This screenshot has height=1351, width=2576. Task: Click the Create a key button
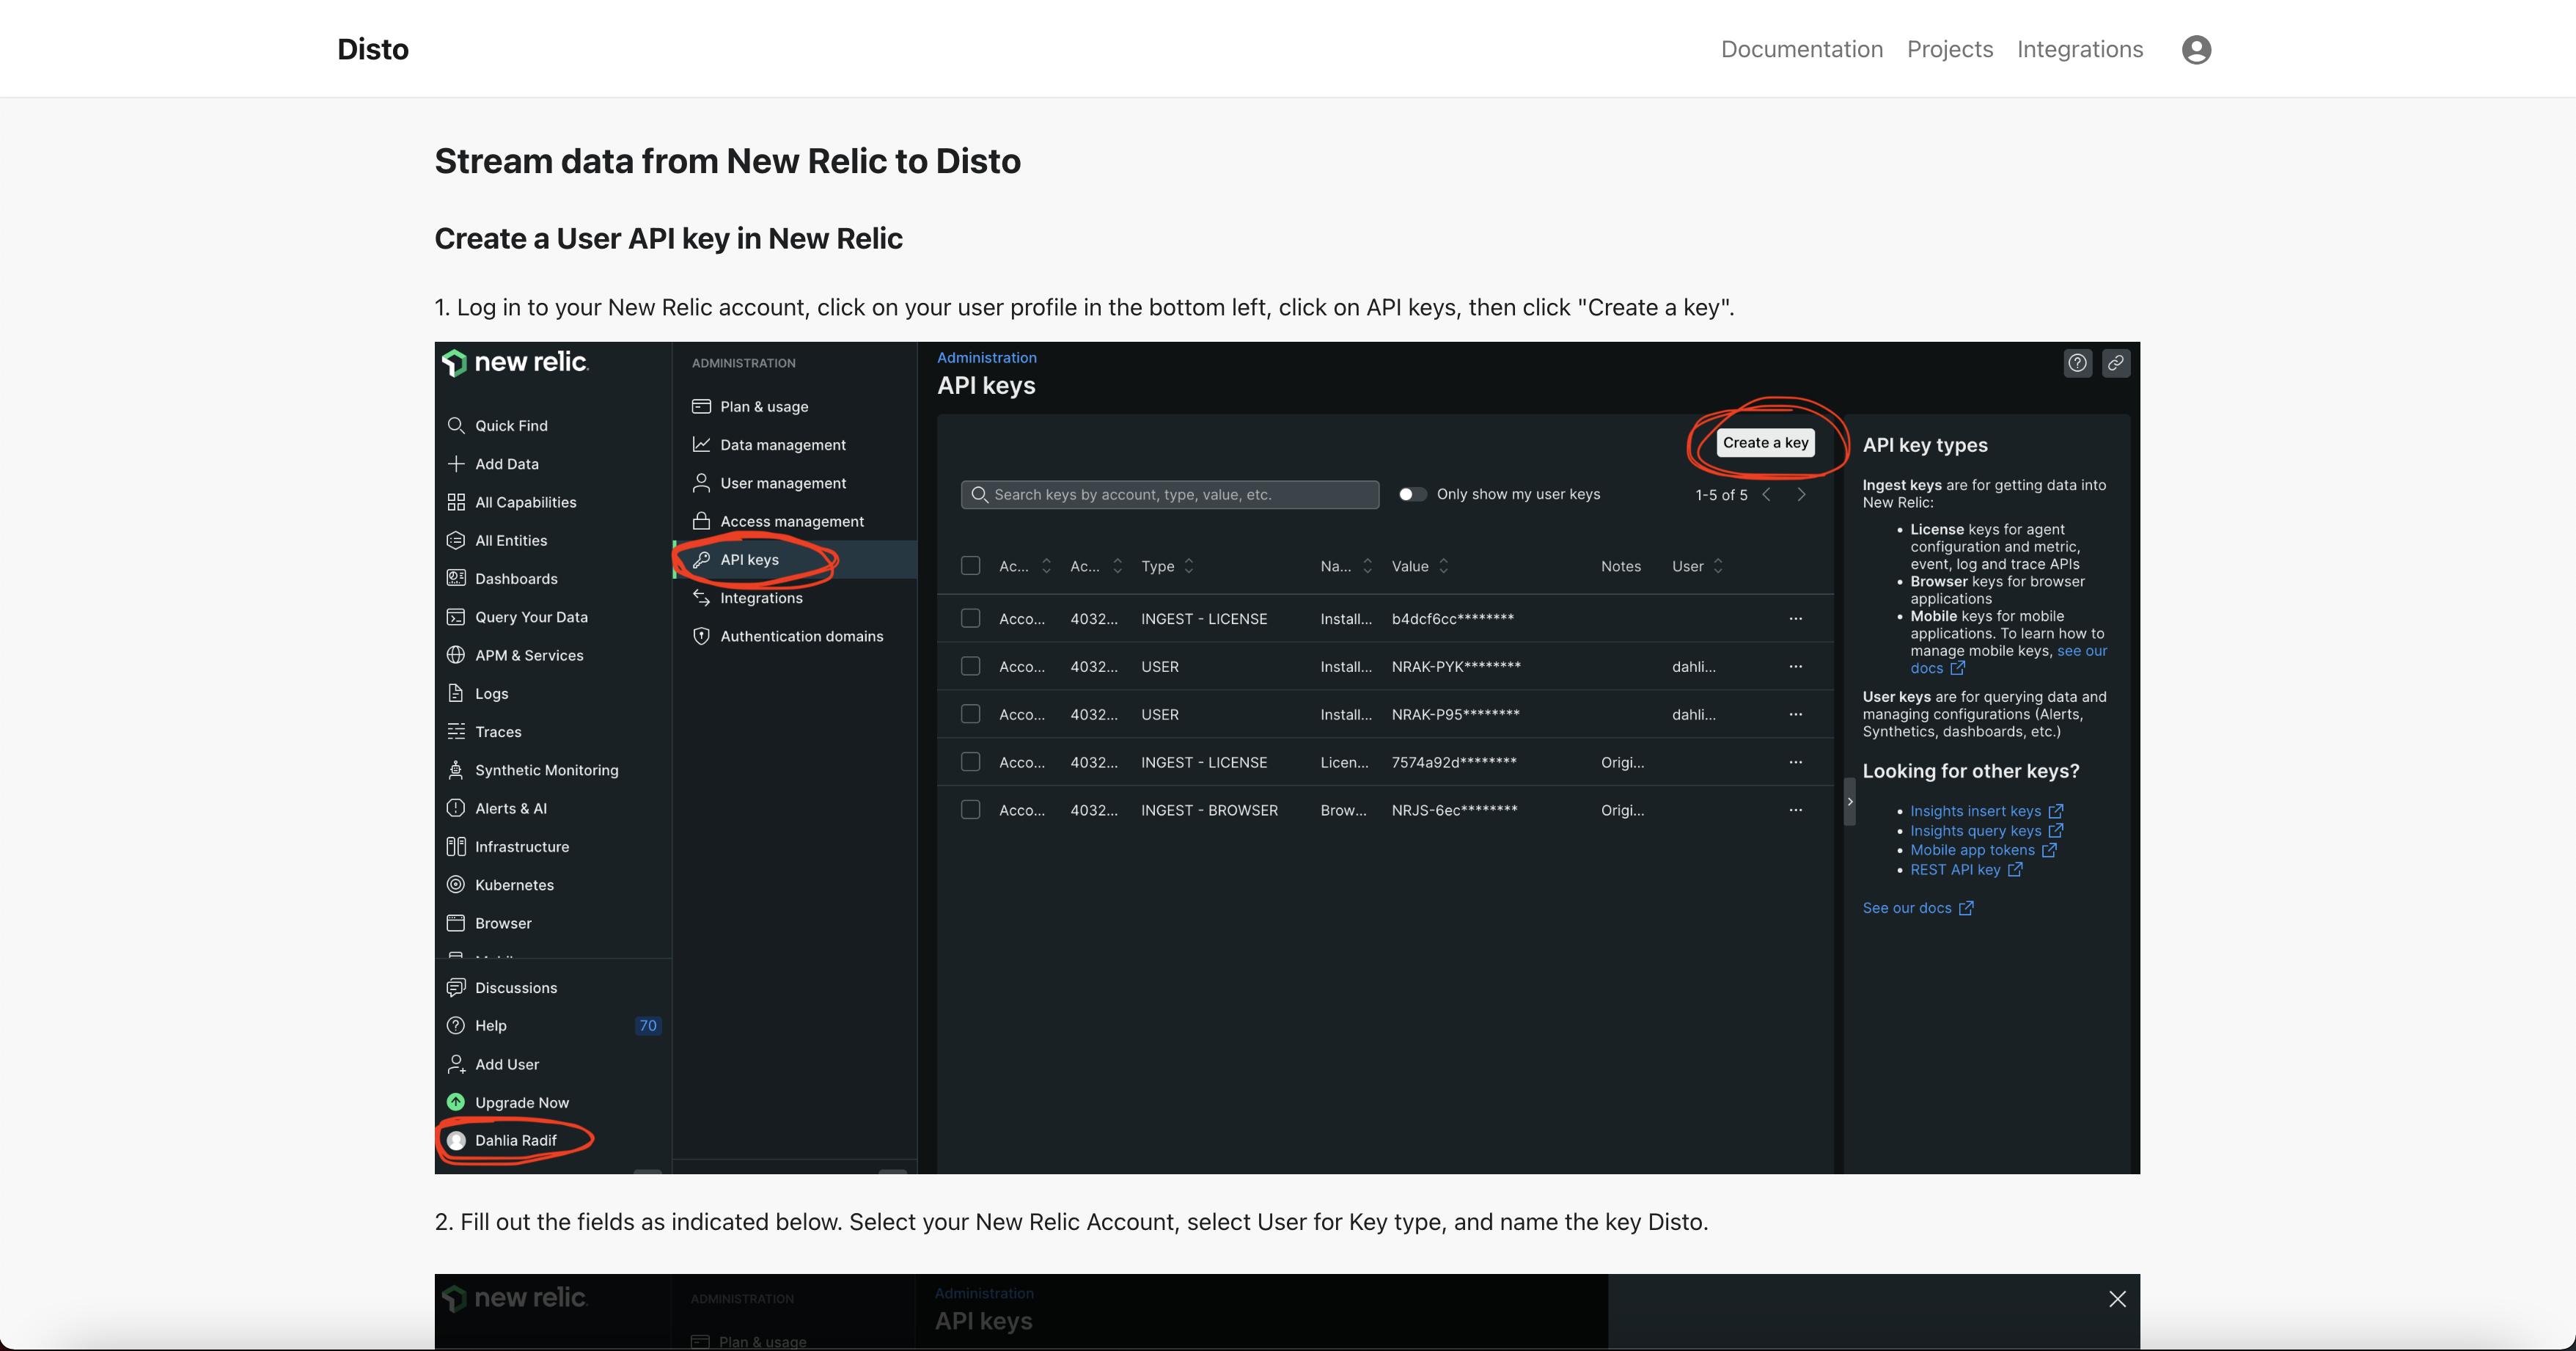tap(1765, 443)
